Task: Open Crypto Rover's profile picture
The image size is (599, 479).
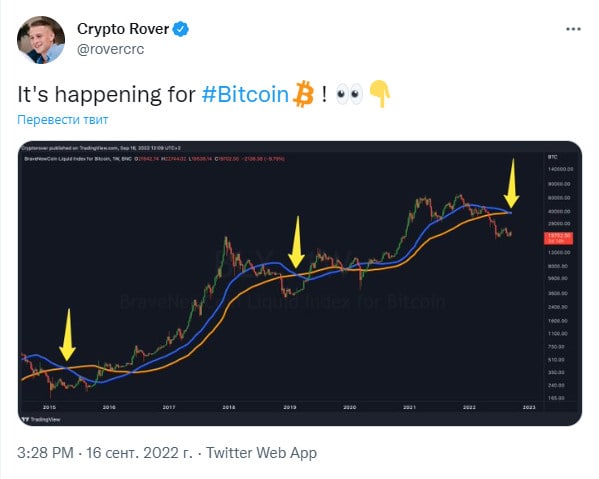Action: (x=41, y=40)
